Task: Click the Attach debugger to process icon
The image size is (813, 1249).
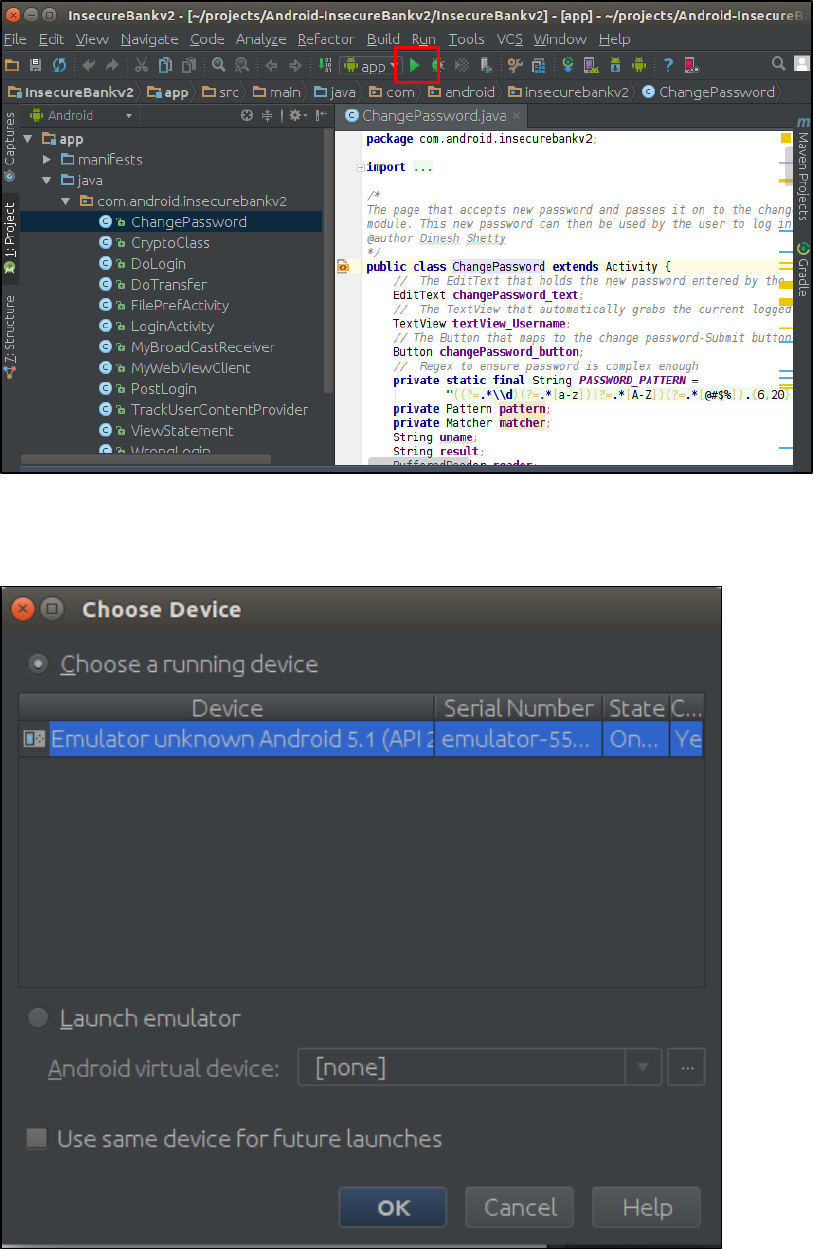Action: pyautogui.click(x=486, y=65)
